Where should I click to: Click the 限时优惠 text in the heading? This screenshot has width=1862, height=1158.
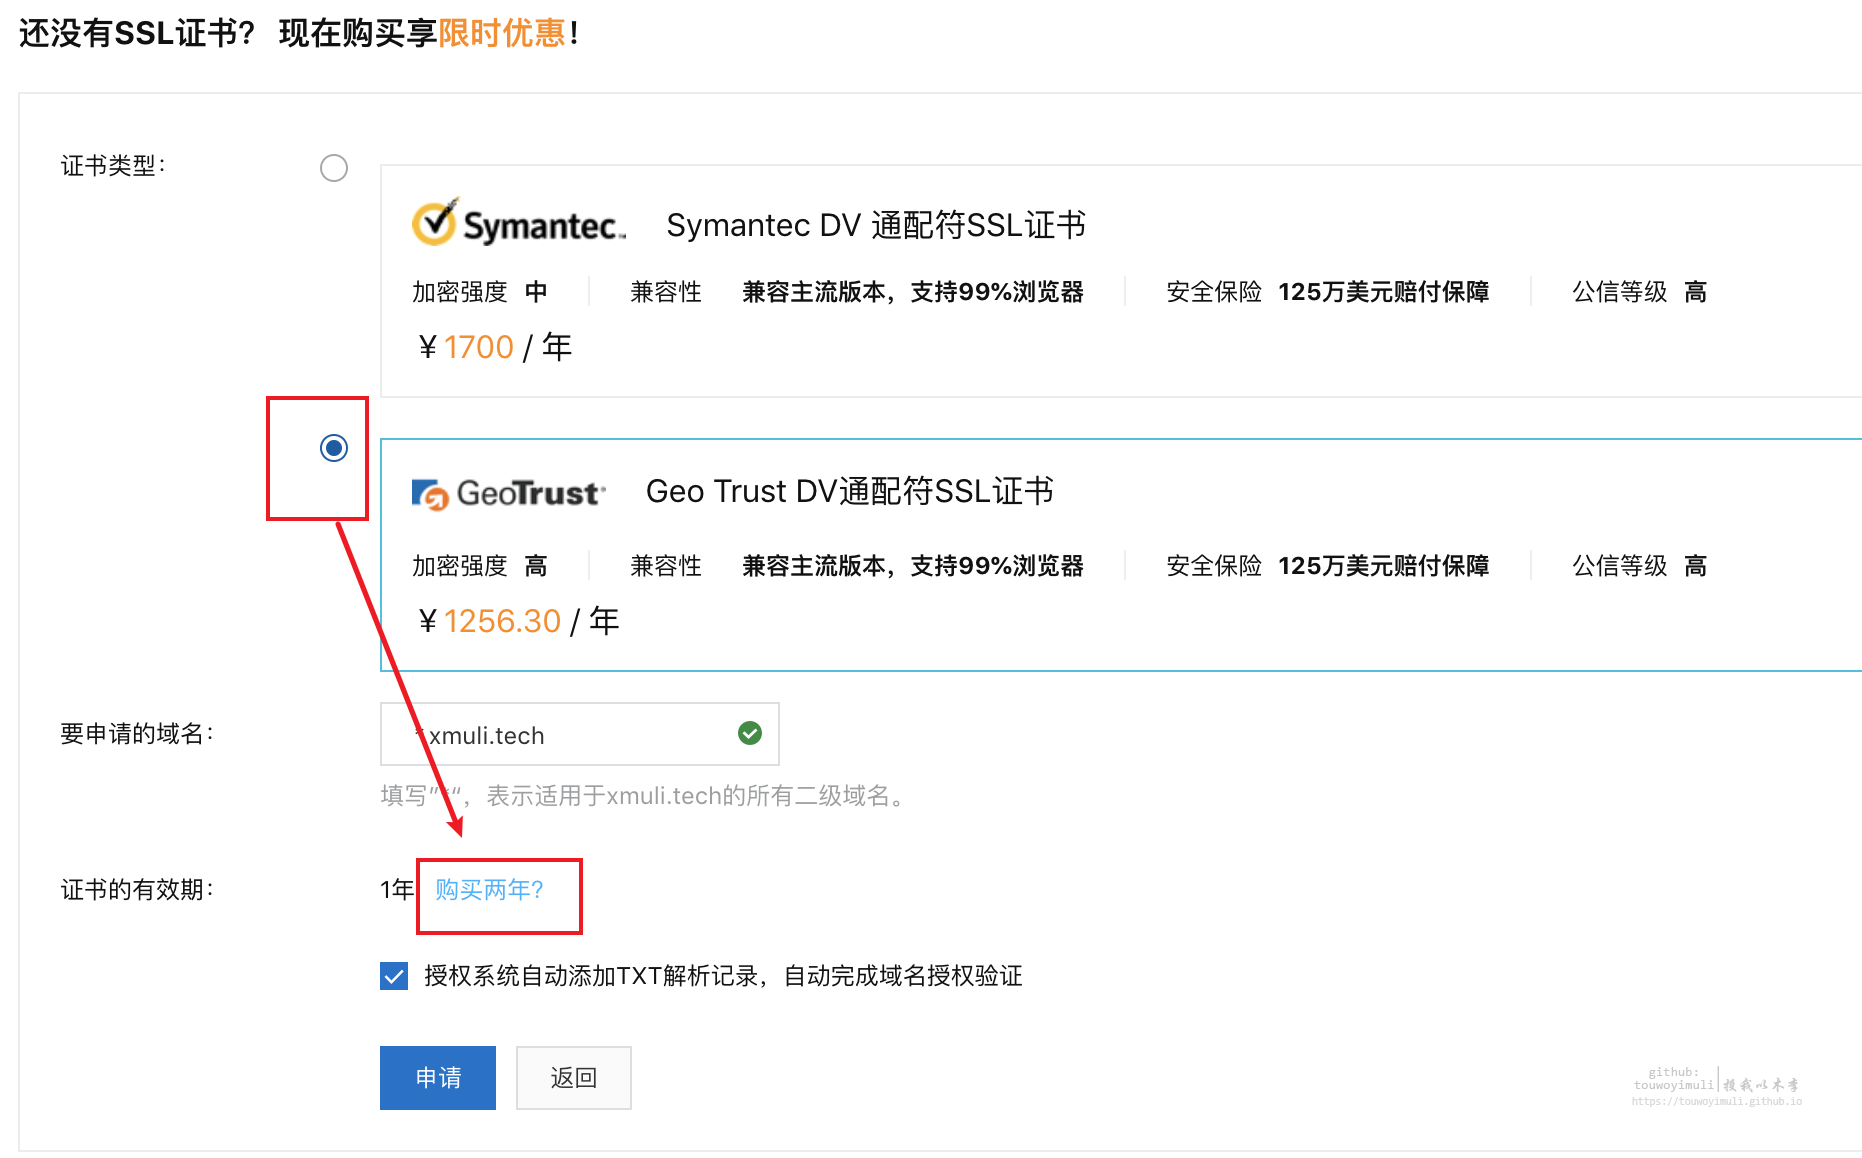[502, 33]
